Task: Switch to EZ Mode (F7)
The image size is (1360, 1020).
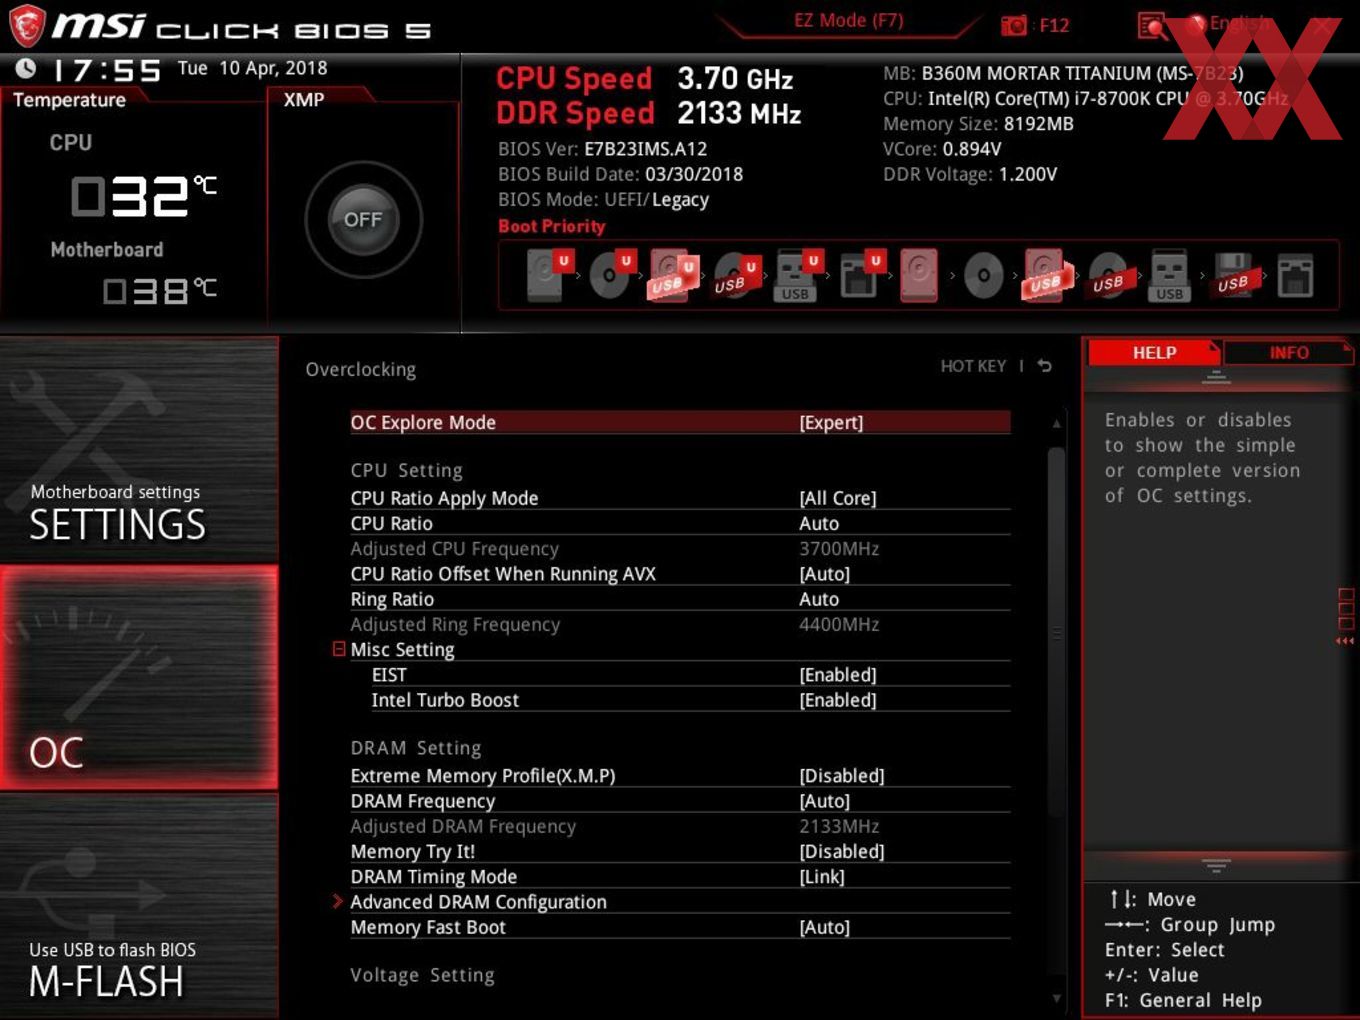Action: click(848, 20)
